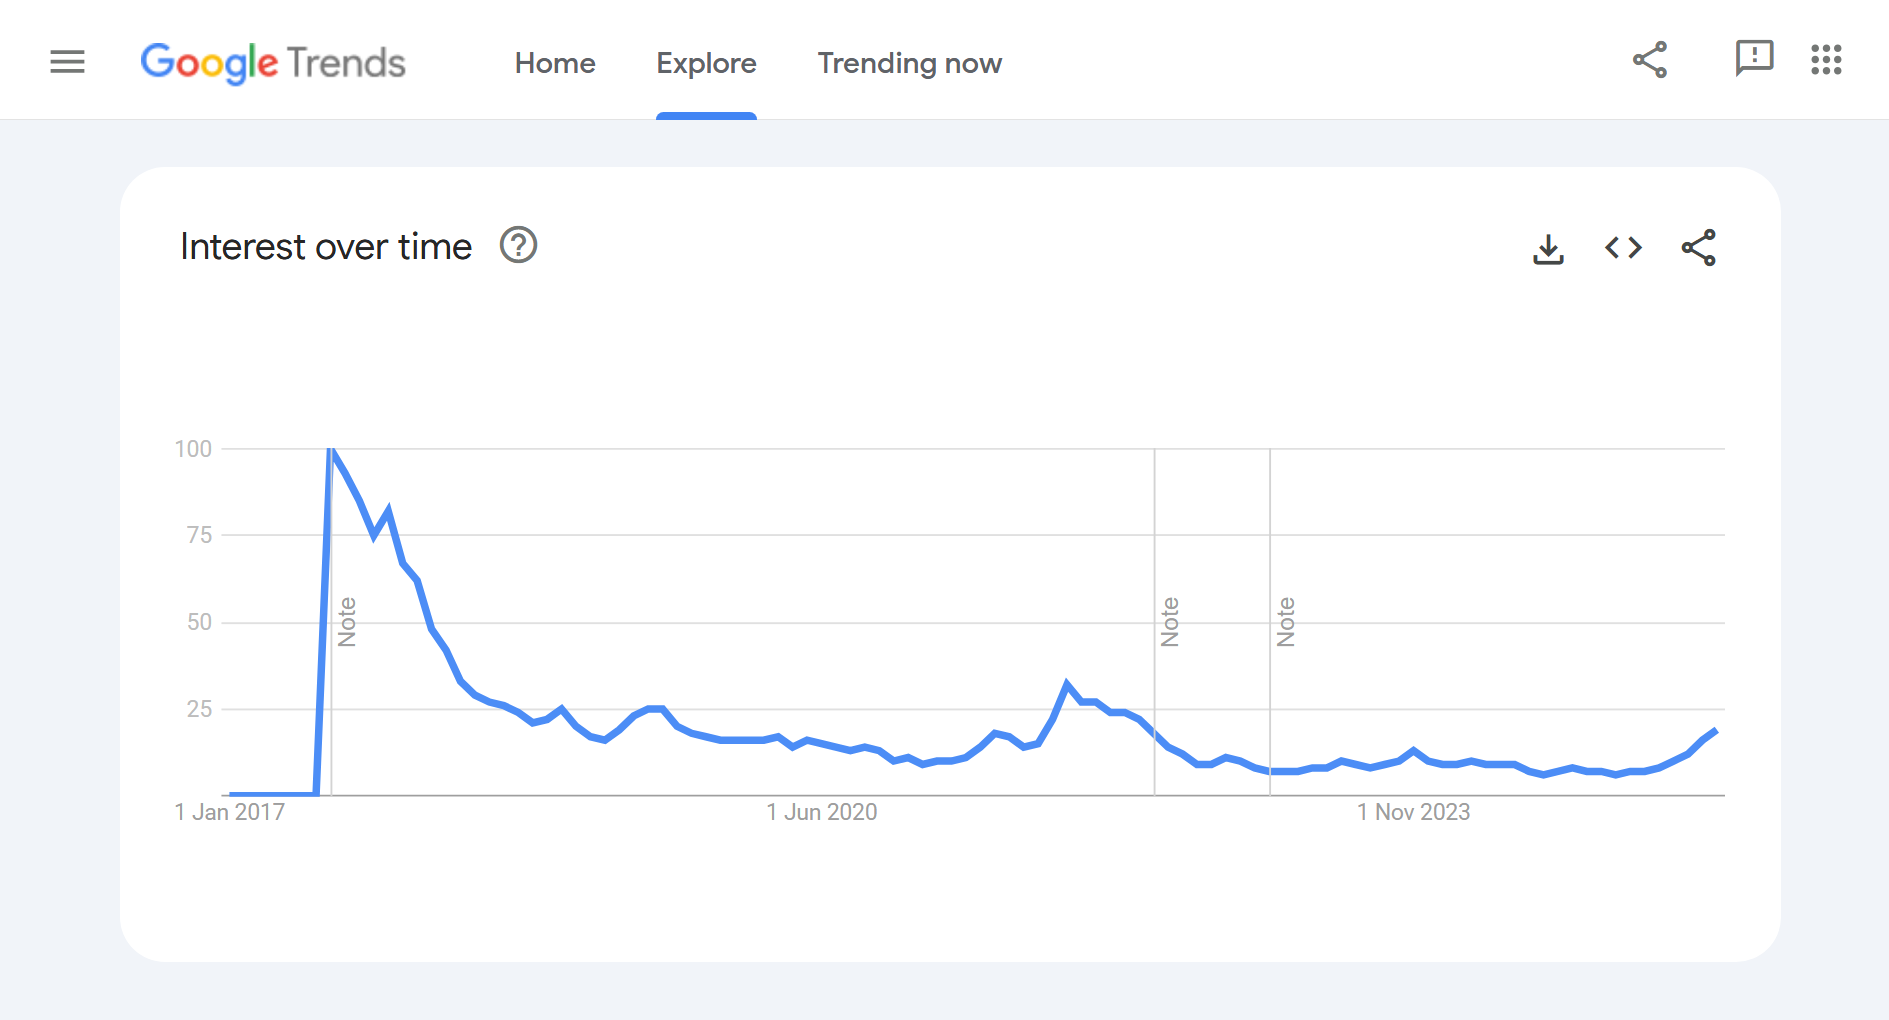1889x1020 pixels.
Task: Open the share icon in the top bar
Action: coord(1650,61)
